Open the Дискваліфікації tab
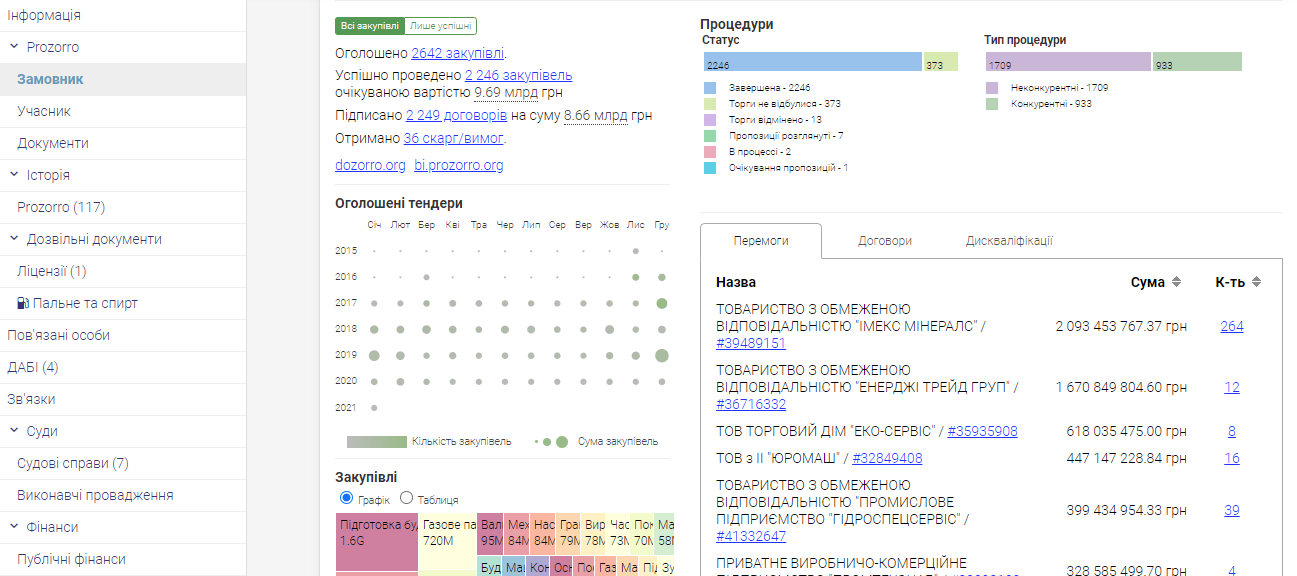Viewport: 1297px width, 576px height. pyautogui.click(x=1009, y=241)
